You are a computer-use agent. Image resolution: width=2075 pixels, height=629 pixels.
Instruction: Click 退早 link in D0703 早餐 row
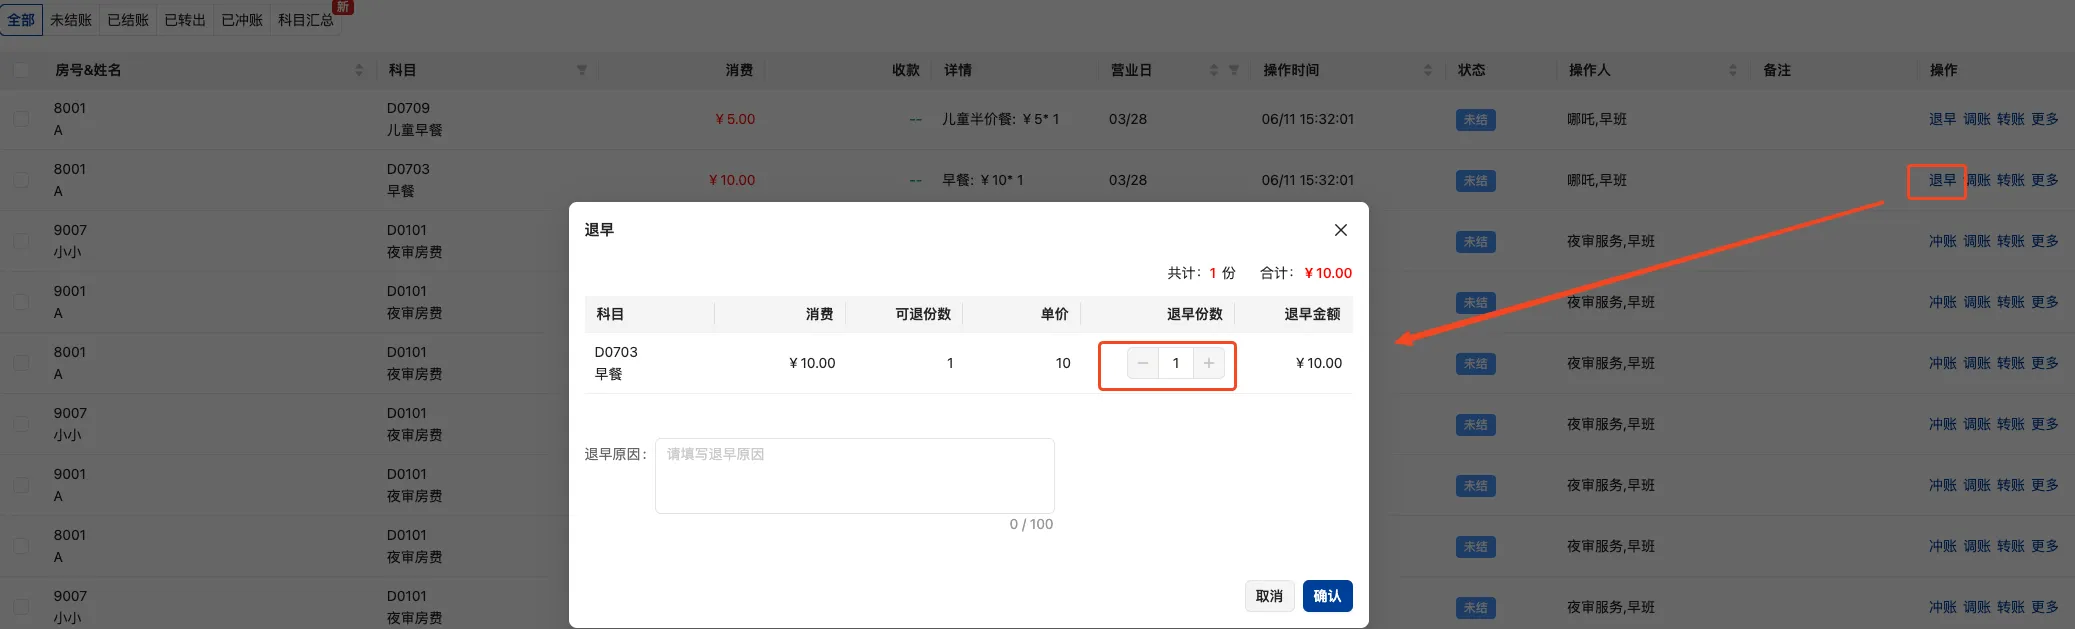pyautogui.click(x=1943, y=180)
